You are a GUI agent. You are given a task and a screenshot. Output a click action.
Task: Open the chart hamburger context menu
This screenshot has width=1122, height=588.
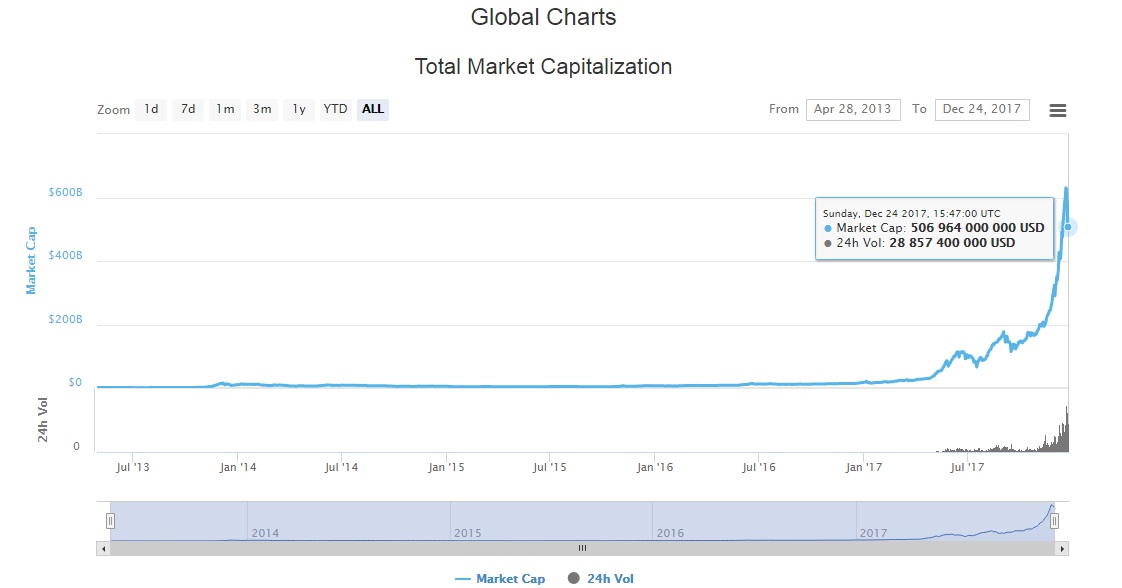pyautogui.click(x=1057, y=110)
